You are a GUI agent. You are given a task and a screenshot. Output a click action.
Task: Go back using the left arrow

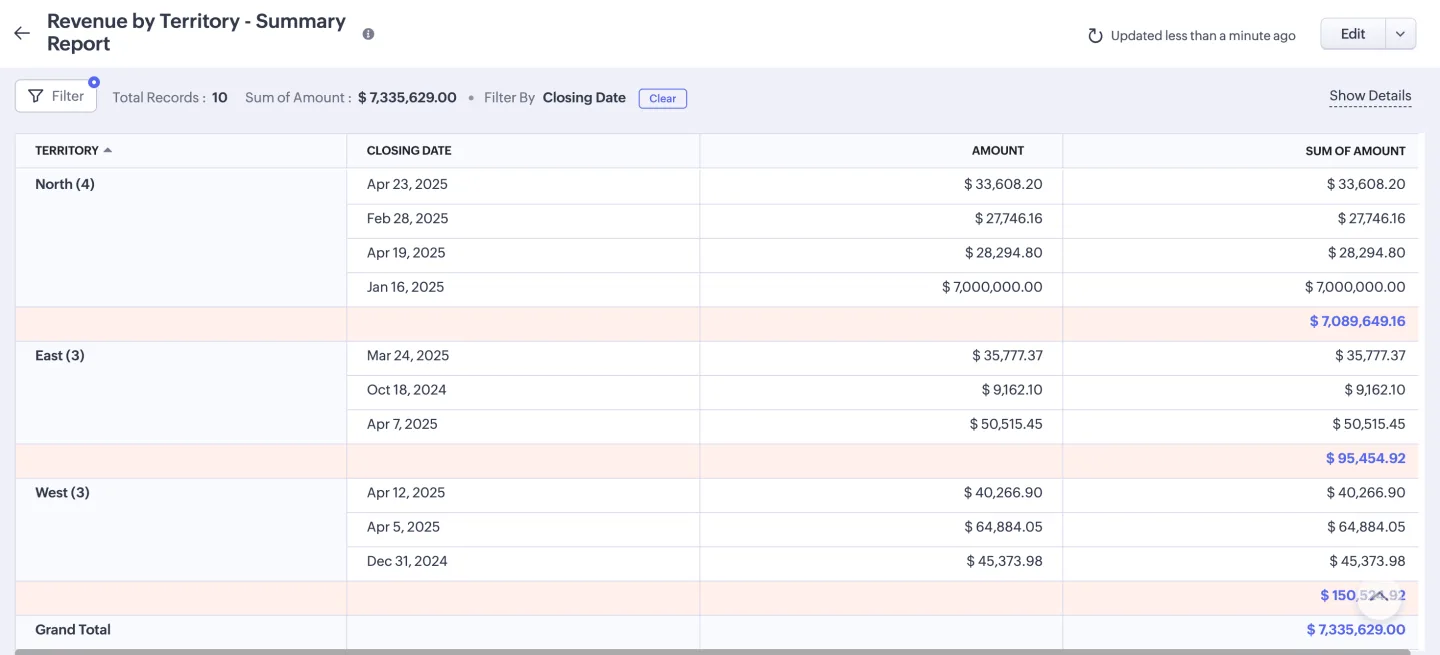(22, 33)
